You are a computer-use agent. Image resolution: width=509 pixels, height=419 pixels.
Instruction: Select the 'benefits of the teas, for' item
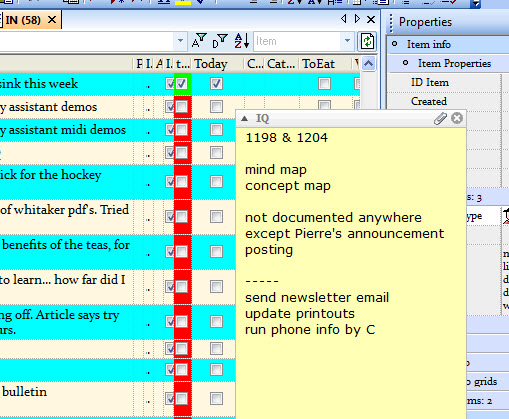[66, 245]
